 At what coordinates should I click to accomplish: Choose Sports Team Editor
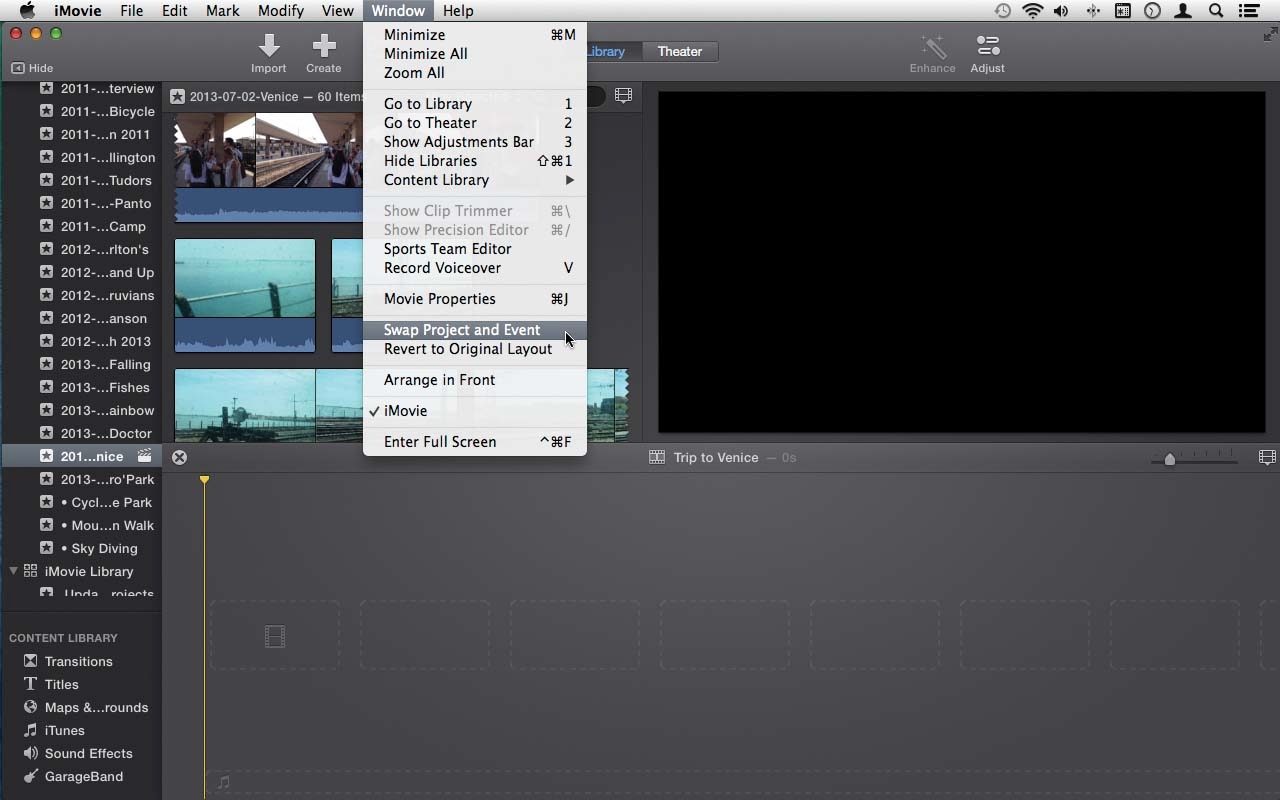pyautogui.click(x=475, y=249)
